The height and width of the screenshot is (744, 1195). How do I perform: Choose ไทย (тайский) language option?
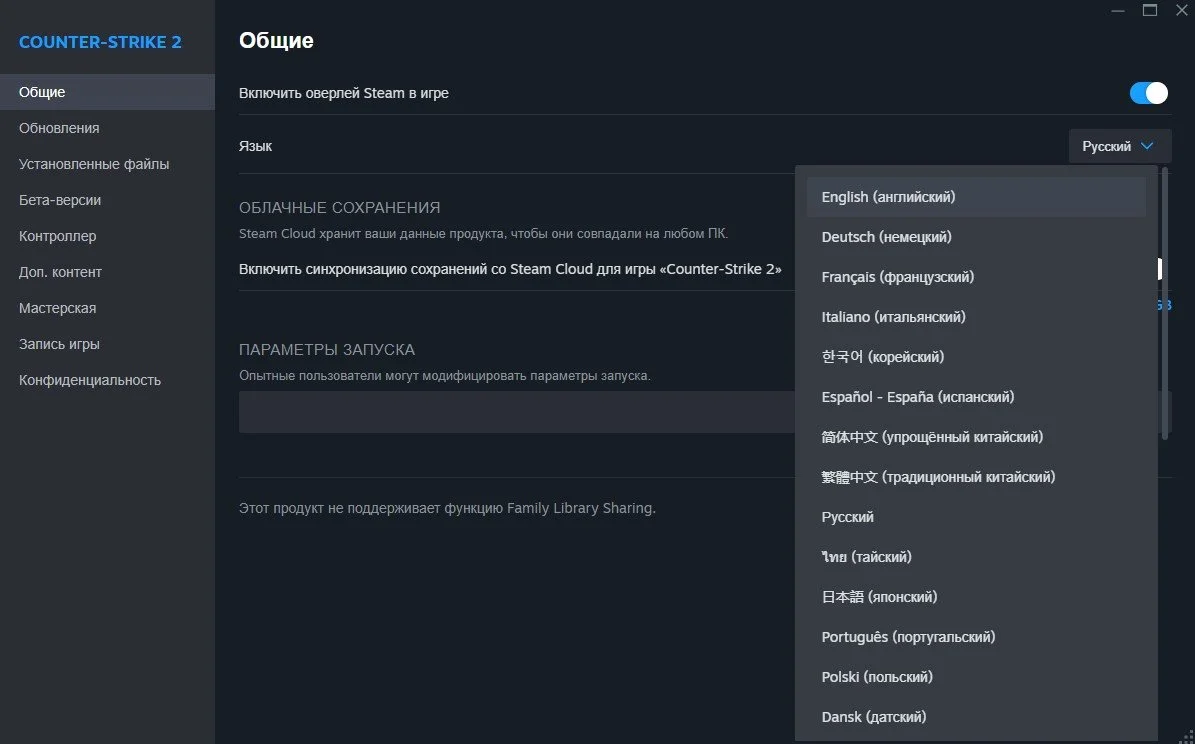click(976, 557)
